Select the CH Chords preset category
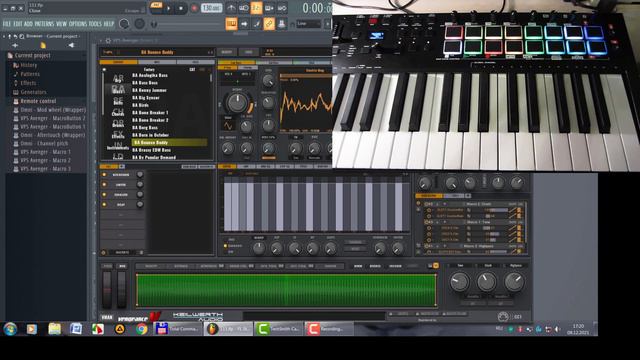The width and height of the screenshot is (640, 360). 118,112
